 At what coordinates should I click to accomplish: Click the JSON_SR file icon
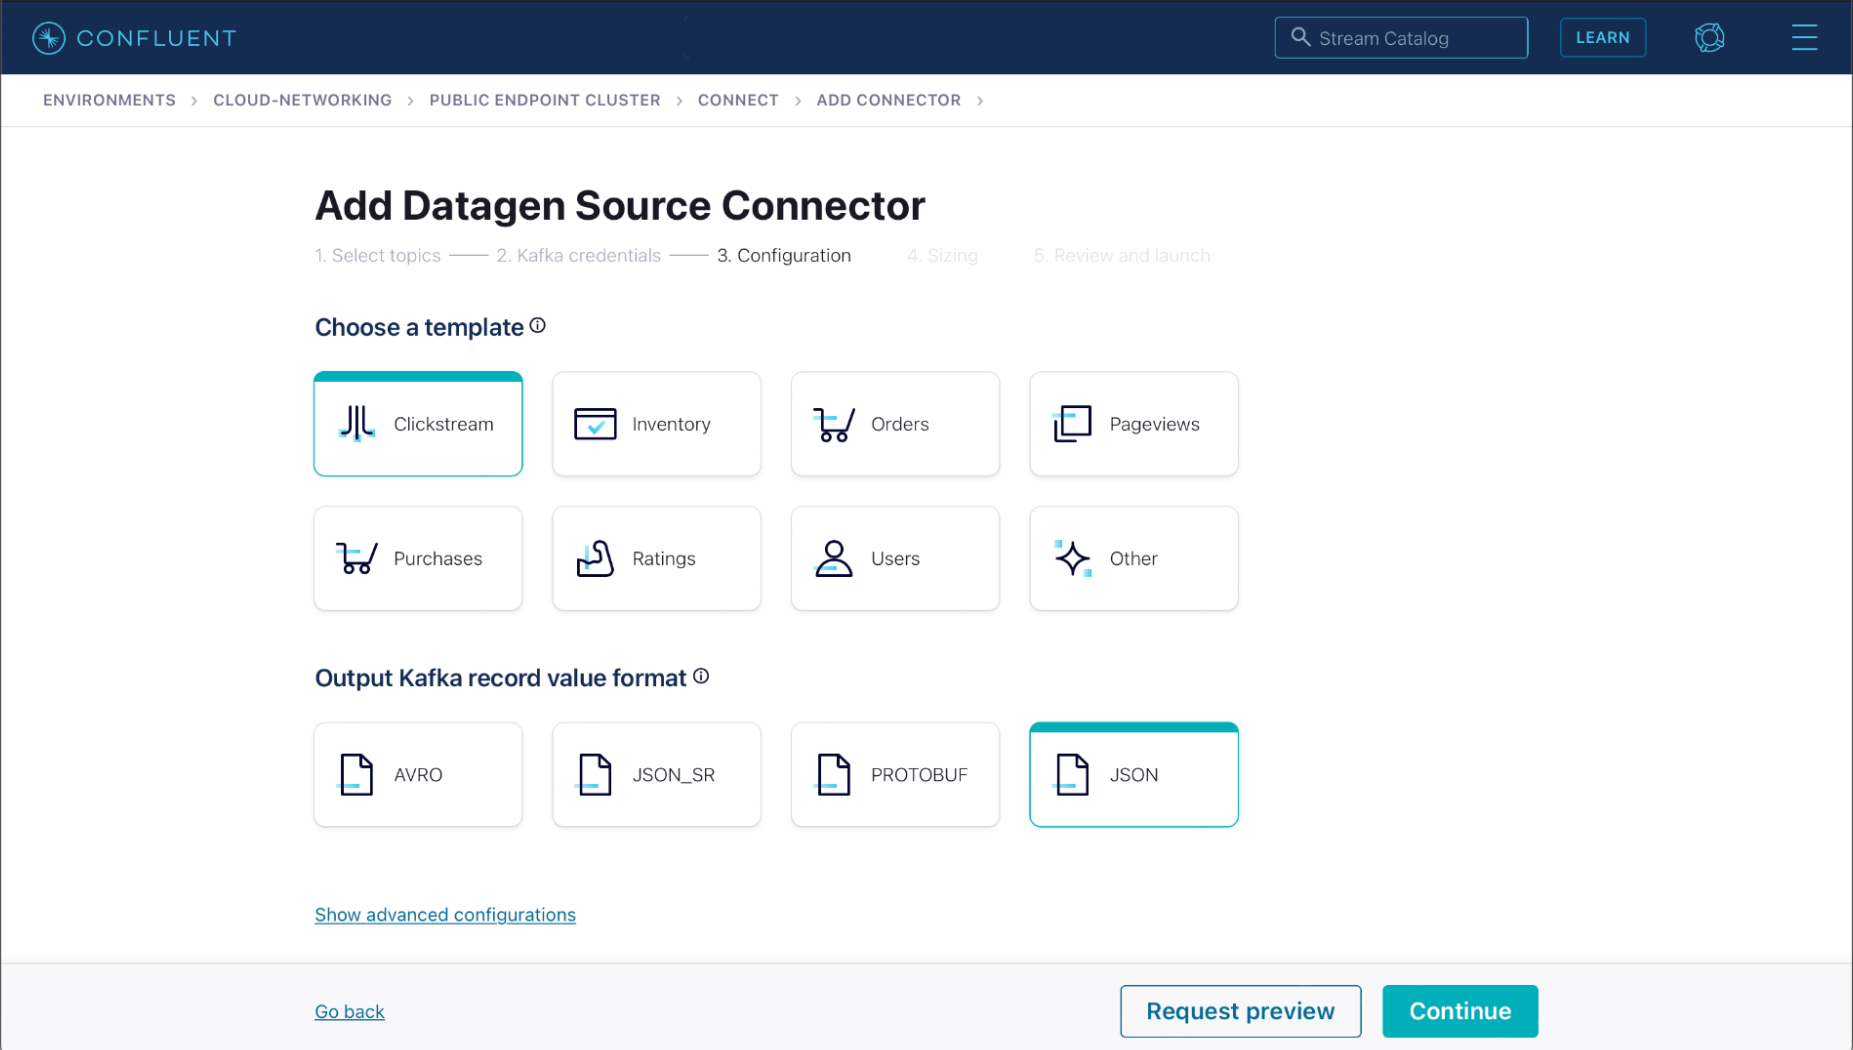click(x=595, y=775)
